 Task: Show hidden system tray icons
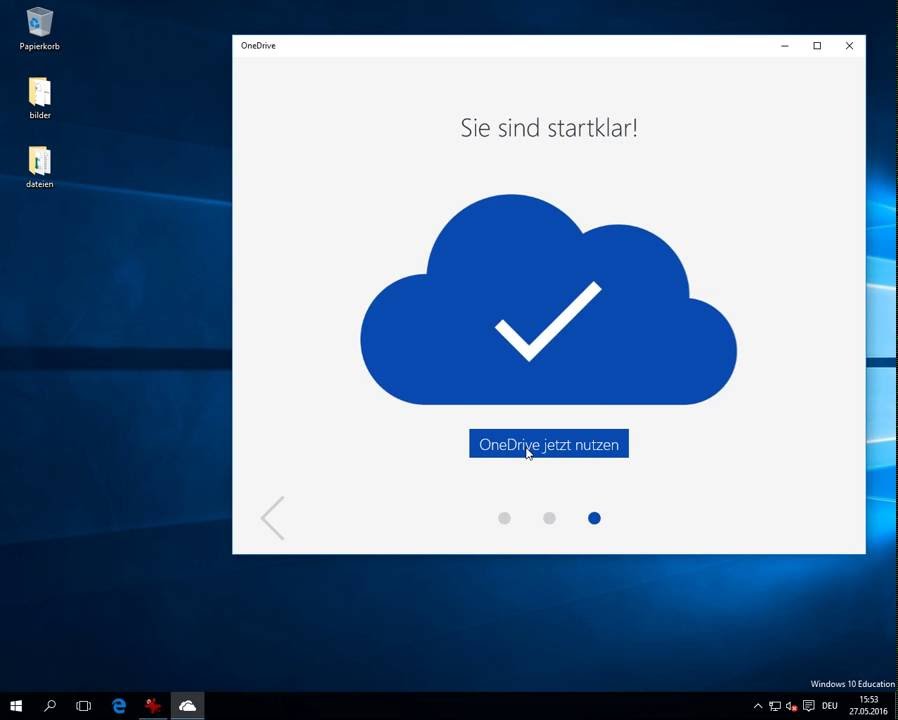tap(758, 706)
